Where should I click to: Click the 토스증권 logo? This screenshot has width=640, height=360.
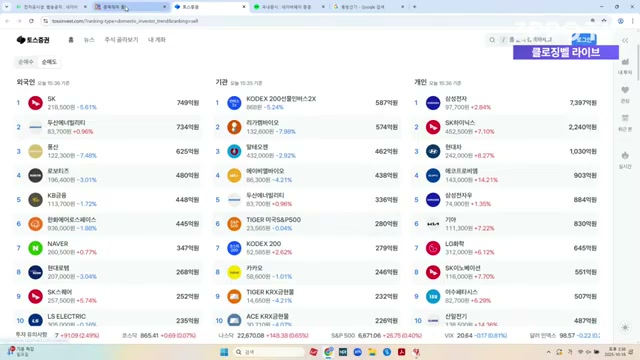(x=33, y=40)
